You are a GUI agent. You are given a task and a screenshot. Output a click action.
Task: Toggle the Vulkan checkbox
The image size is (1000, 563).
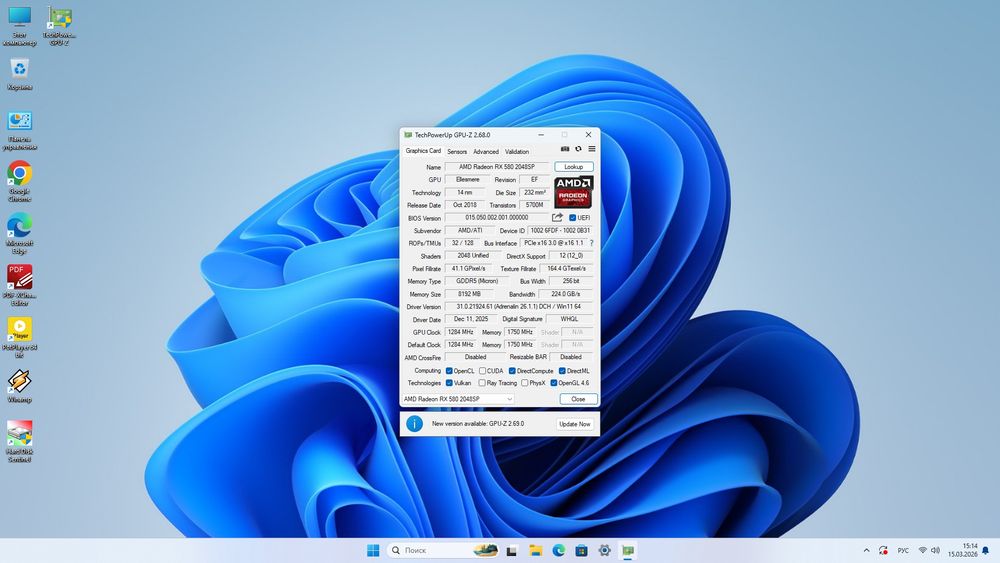(449, 383)
